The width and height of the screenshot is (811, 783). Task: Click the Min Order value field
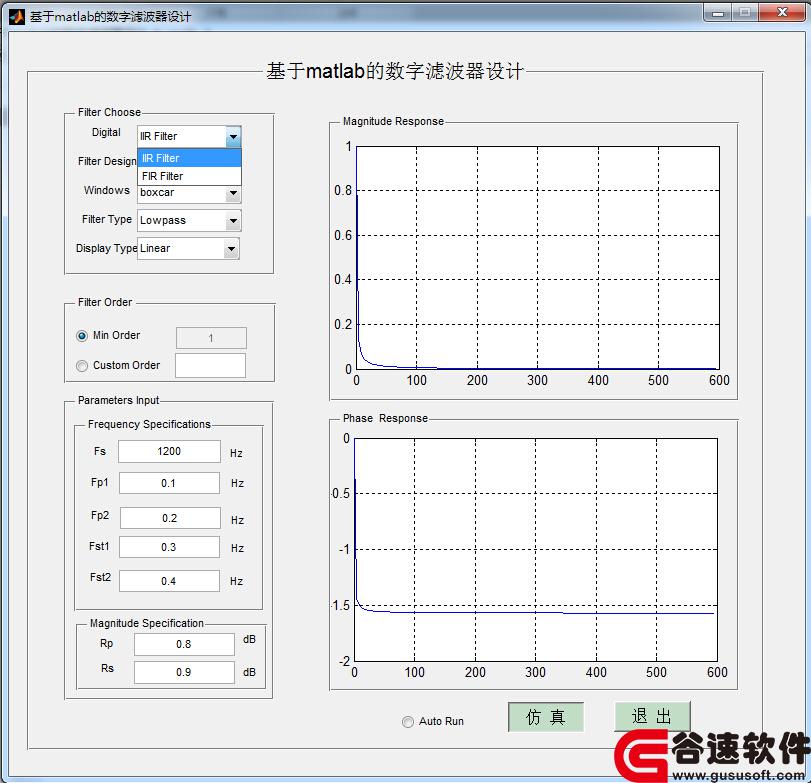coord(211,338)
